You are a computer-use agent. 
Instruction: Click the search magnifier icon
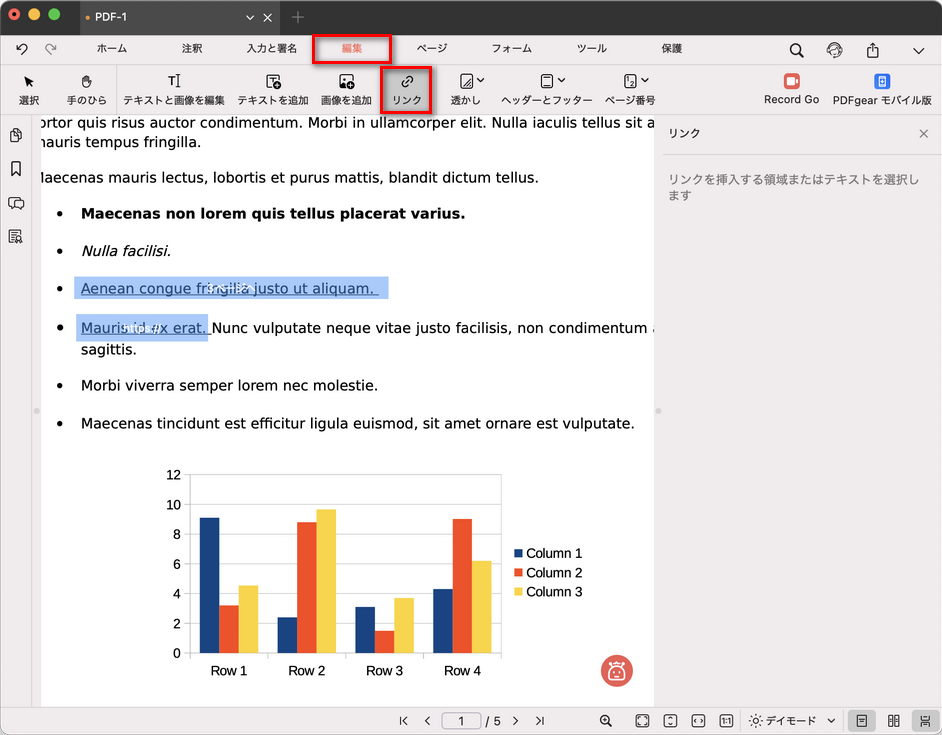(x=796, y=50)
